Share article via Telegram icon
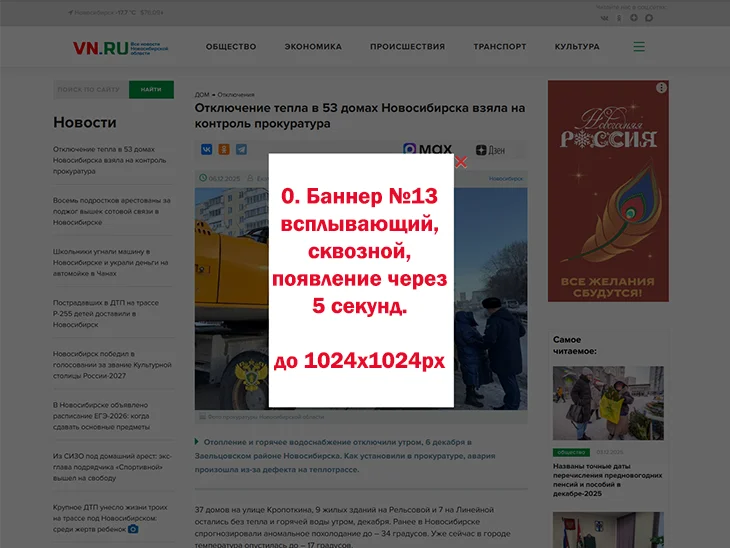This screenshot has width=730, height=548. (241, 149)
